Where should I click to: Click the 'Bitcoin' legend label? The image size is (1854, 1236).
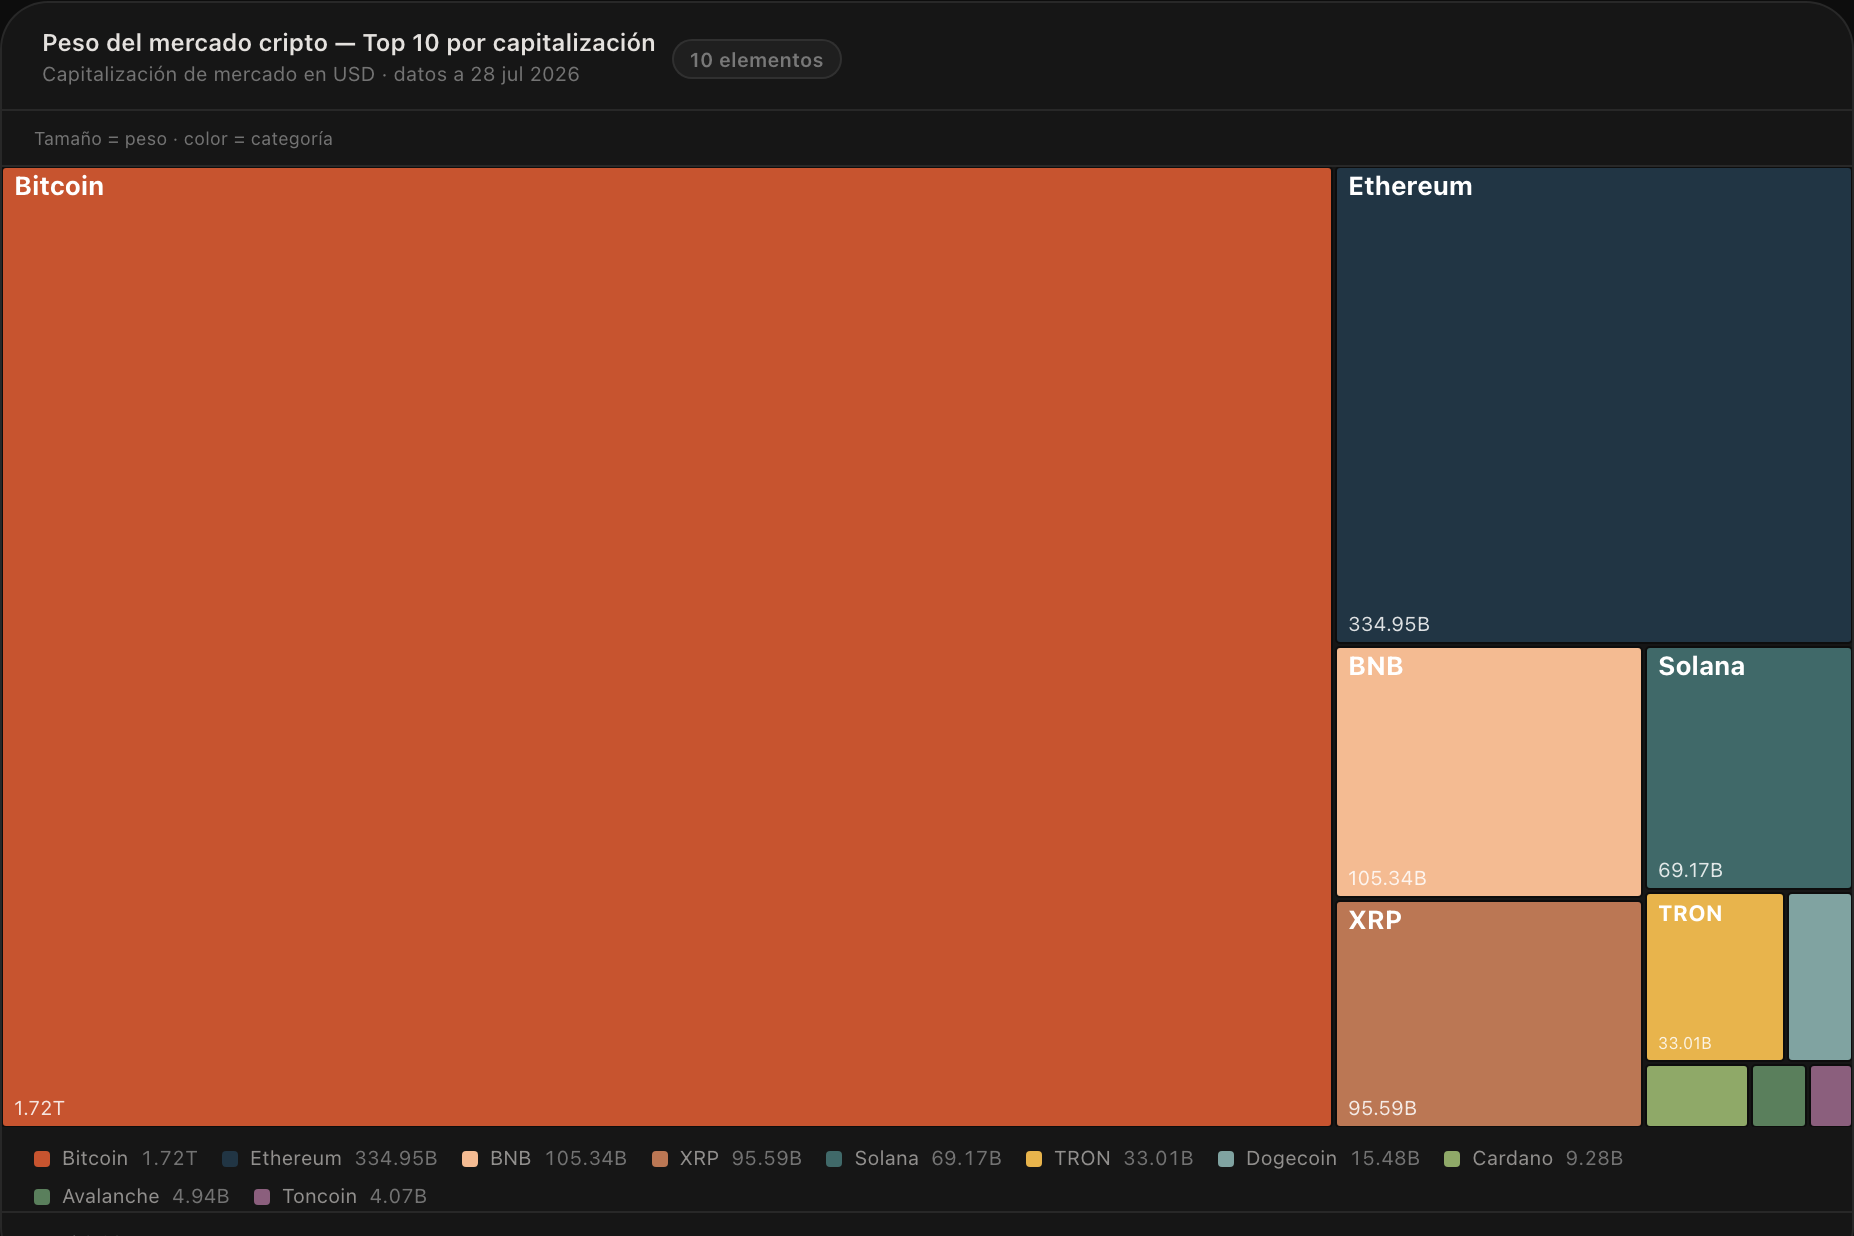click(x=95, y=1158)
